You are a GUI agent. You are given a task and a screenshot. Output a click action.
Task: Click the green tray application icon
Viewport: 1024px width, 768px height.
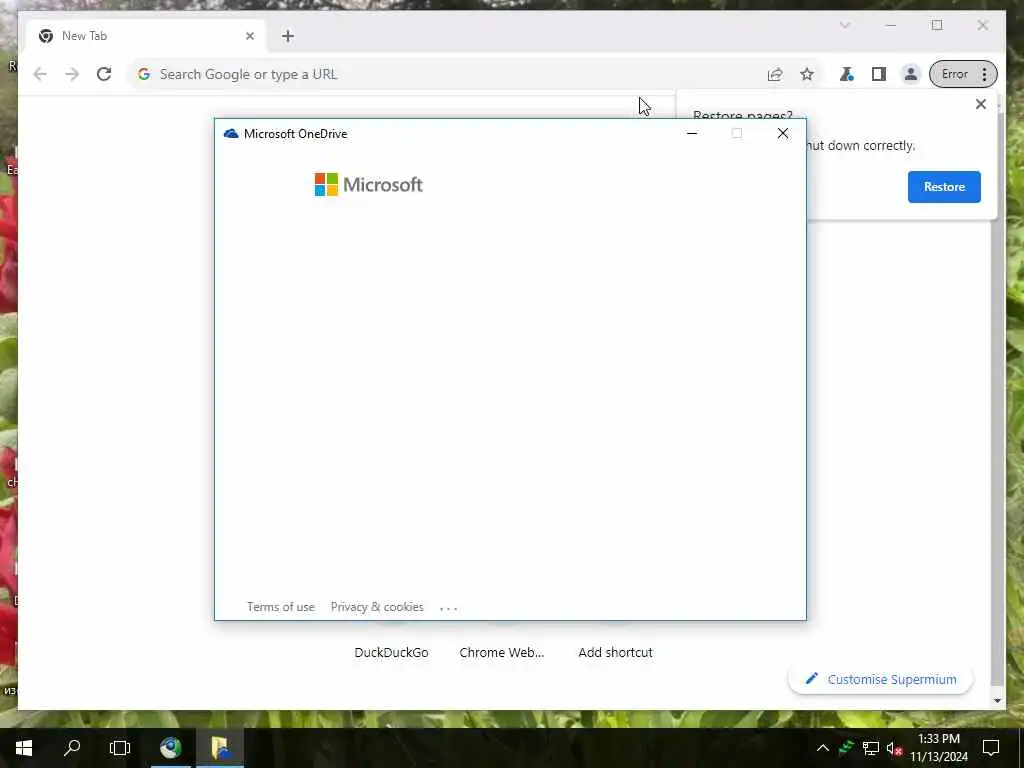click(846, 748)
